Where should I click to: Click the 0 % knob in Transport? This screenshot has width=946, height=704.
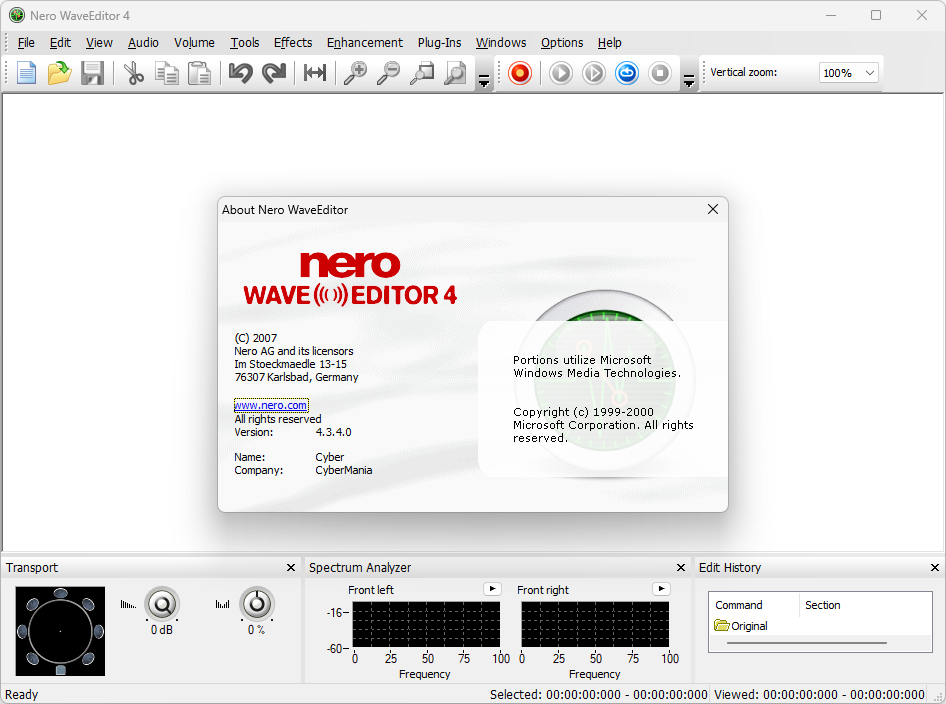click(257, 604)
